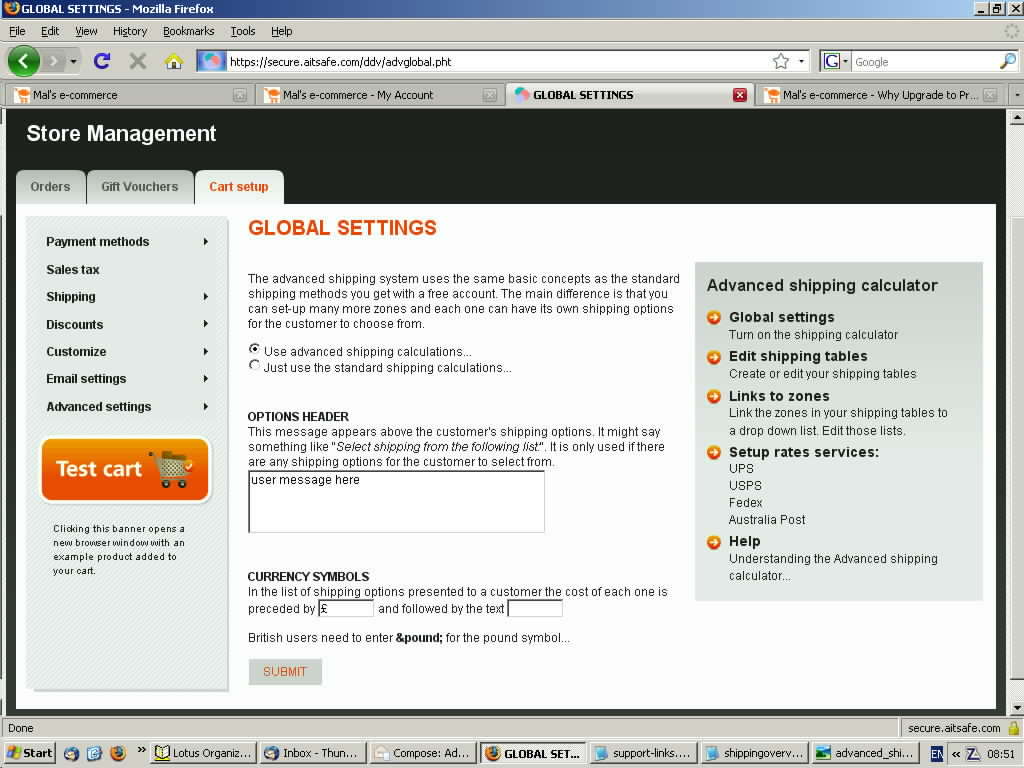Open Understanding the Advanced shipping calculator link
This screenshot has height=768, width=1024.
(833, 567)
